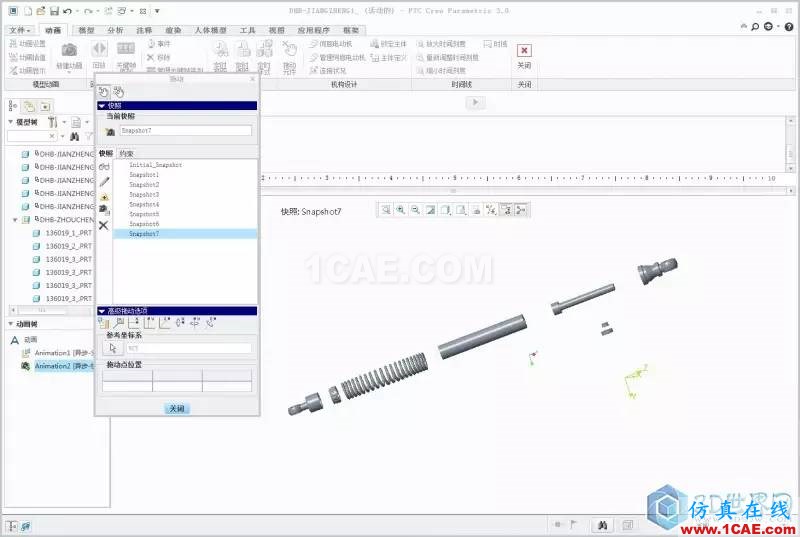Open the File menu dropdown

point(20,31)
